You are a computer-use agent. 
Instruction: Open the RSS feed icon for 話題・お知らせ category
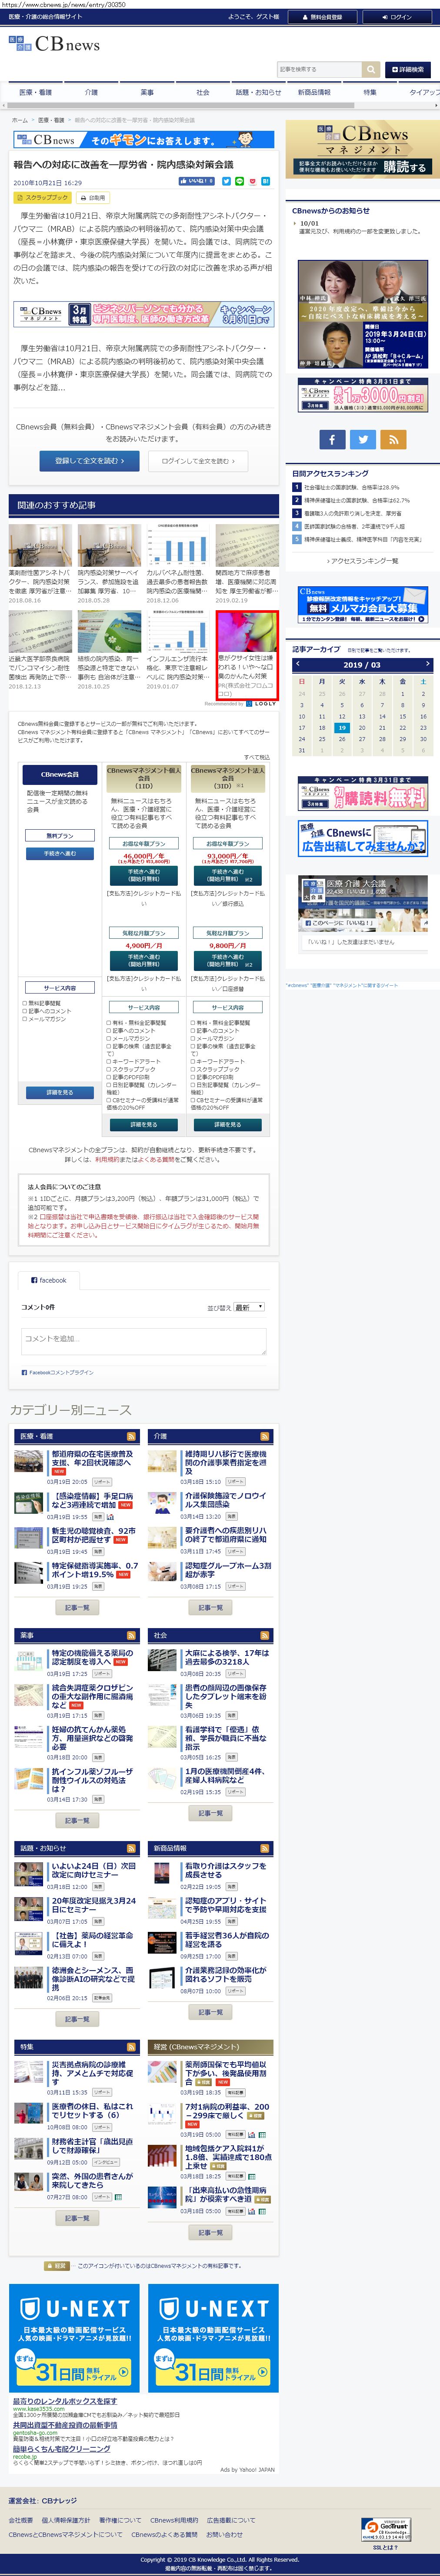coord(132,1848)
